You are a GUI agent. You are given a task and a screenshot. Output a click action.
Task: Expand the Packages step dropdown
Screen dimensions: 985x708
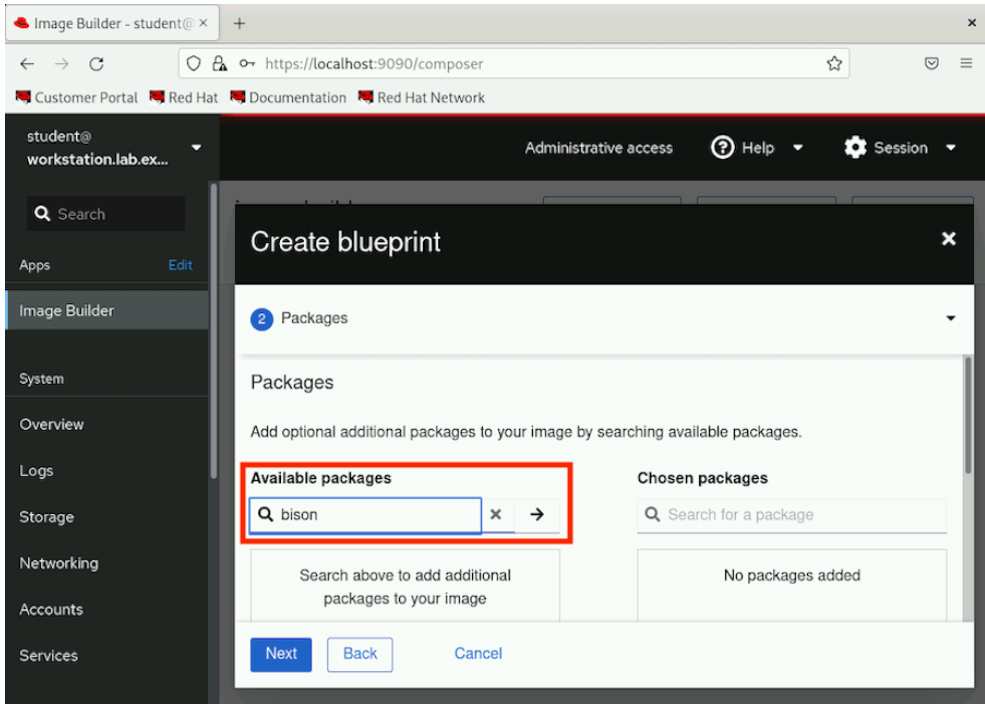click(x=950, y=319)
